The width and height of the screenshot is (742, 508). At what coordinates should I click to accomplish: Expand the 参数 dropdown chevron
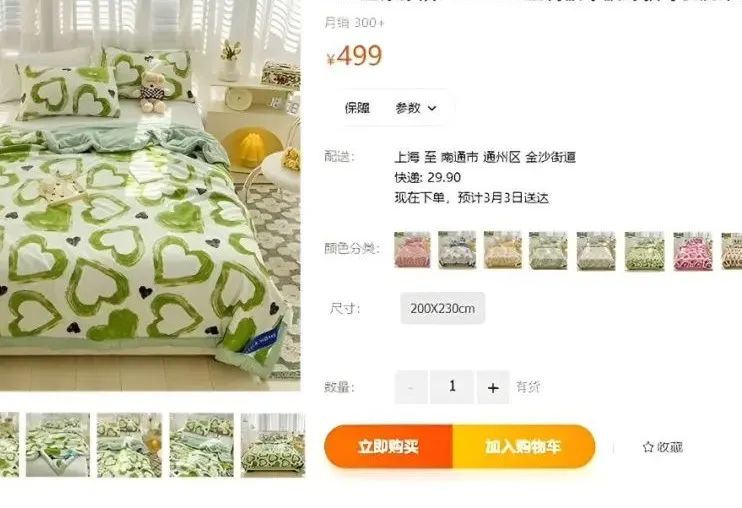432,108
